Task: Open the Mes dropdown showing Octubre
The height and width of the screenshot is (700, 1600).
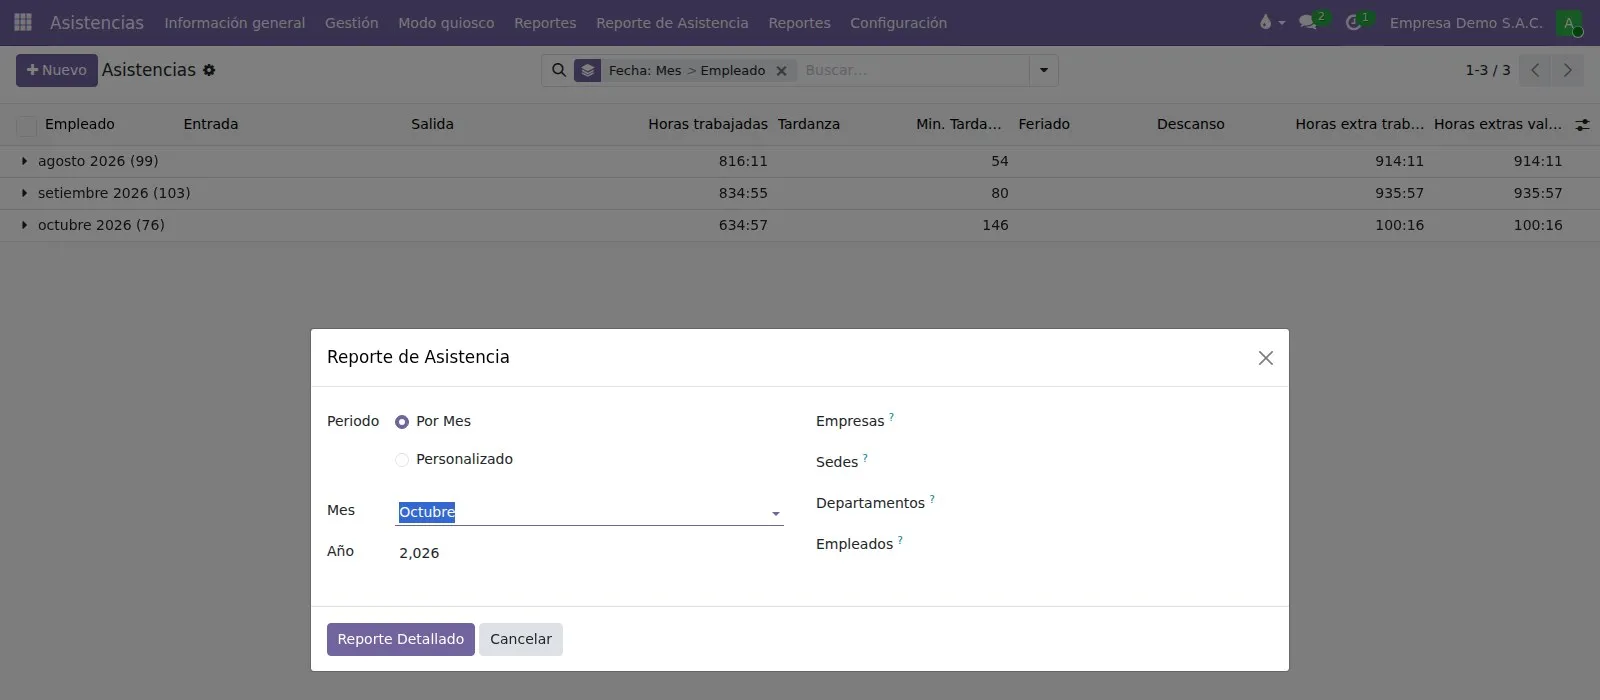Action: coord(589,512)
